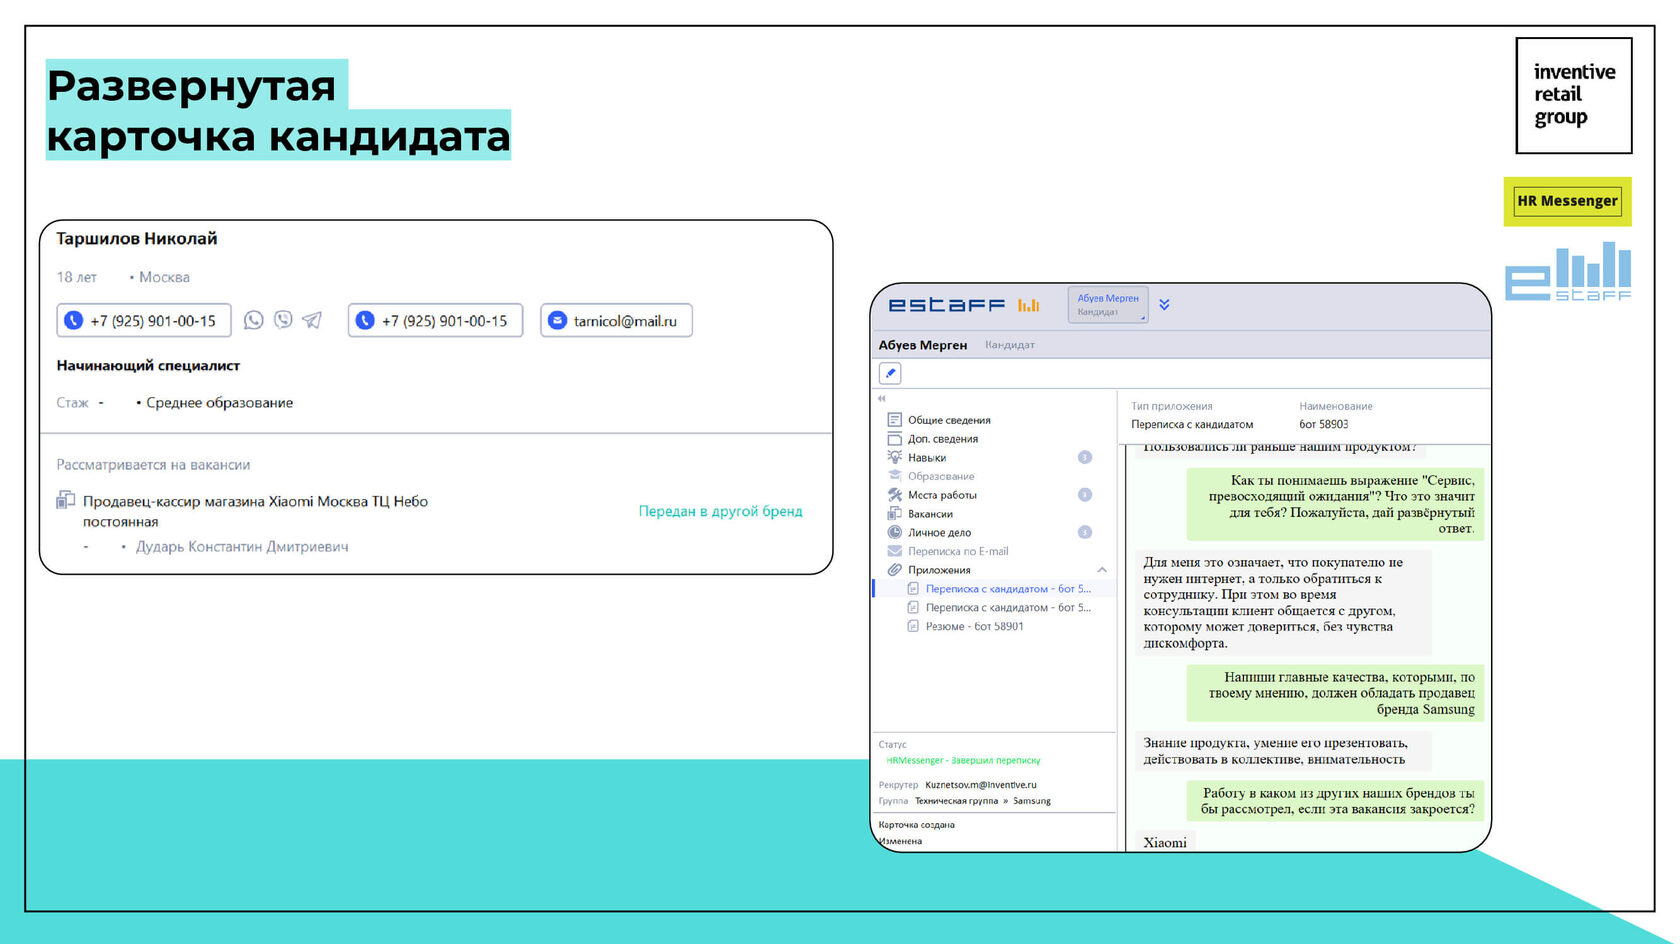The height and width of the screenshot is (944, 1680).
Task: Click the HRMessenger - Завершил переписку status
Action: tap(963, 761)
